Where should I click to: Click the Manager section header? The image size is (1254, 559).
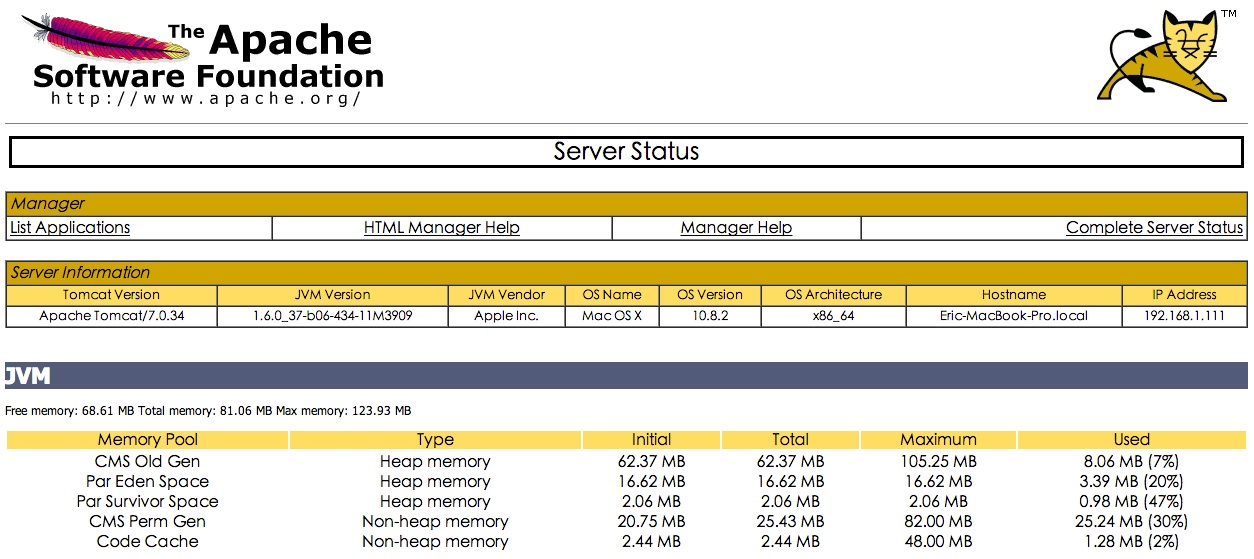pos(627,203)
